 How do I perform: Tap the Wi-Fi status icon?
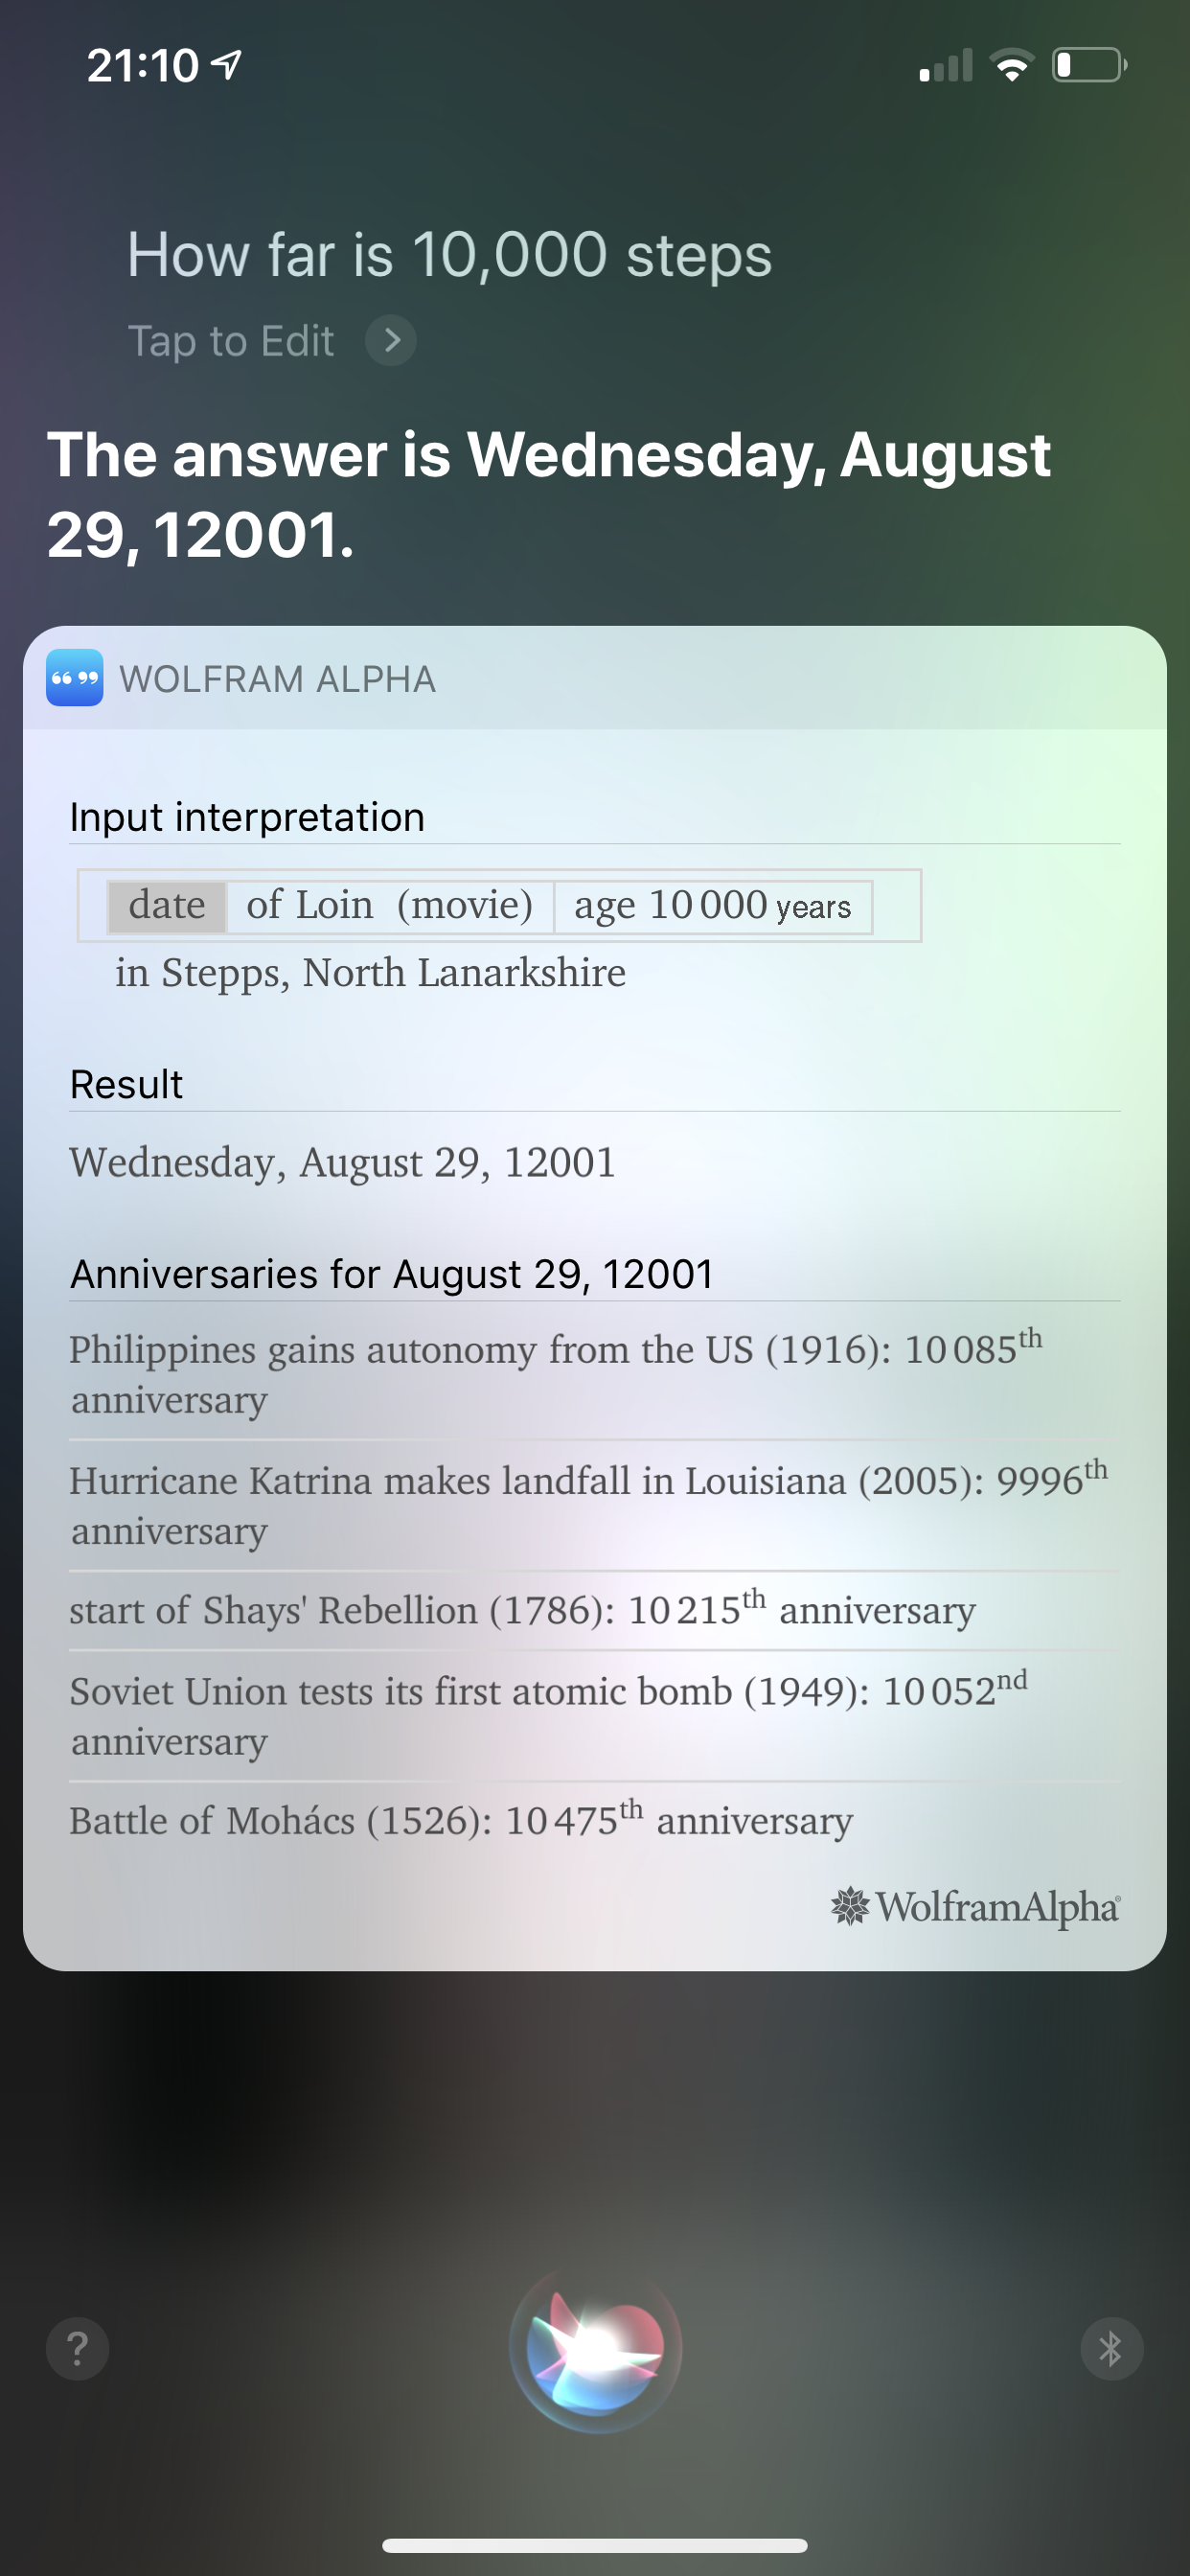click(1011, 65)
